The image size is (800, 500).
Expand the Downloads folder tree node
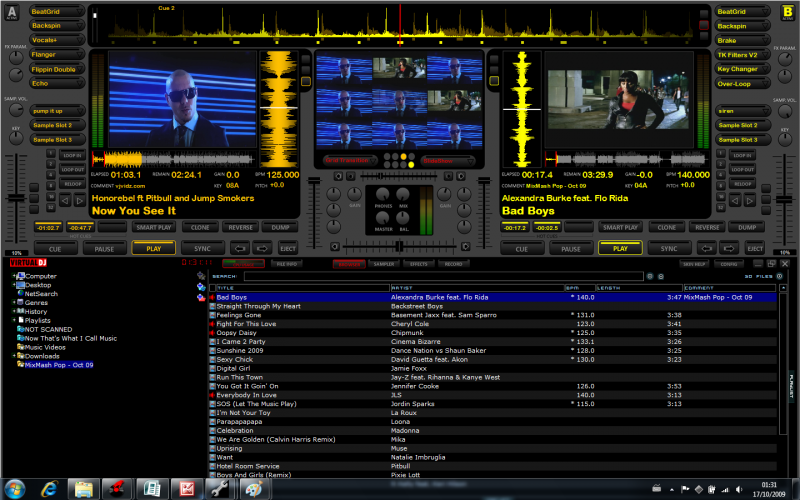[14, 356]
